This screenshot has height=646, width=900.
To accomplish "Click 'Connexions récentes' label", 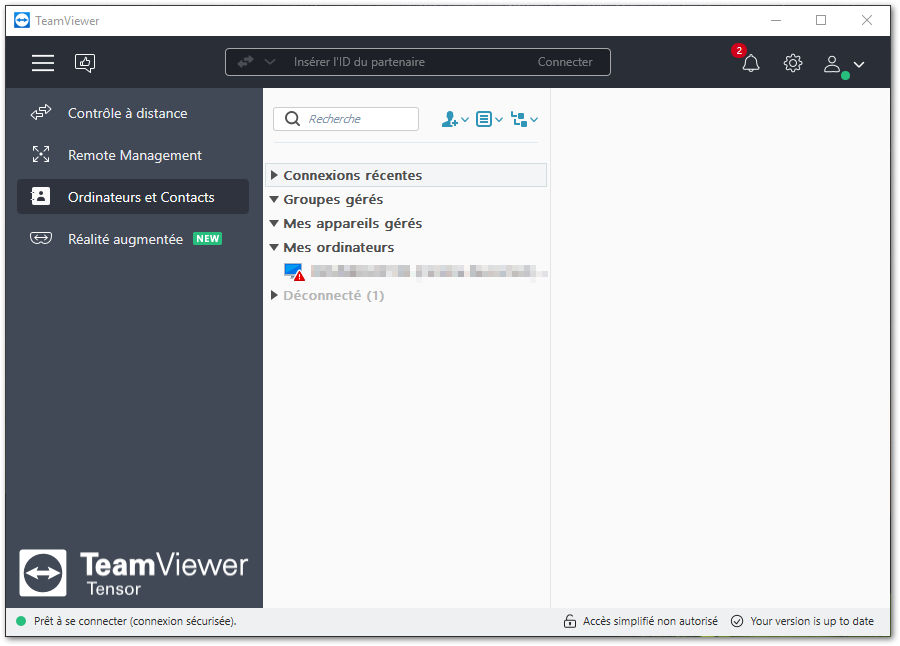I will [352, 175].
